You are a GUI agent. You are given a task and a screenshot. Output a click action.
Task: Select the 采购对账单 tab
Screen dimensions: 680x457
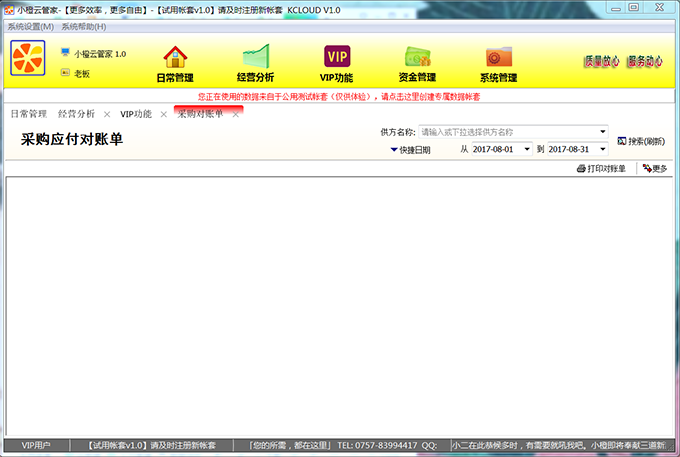point(200,114)
